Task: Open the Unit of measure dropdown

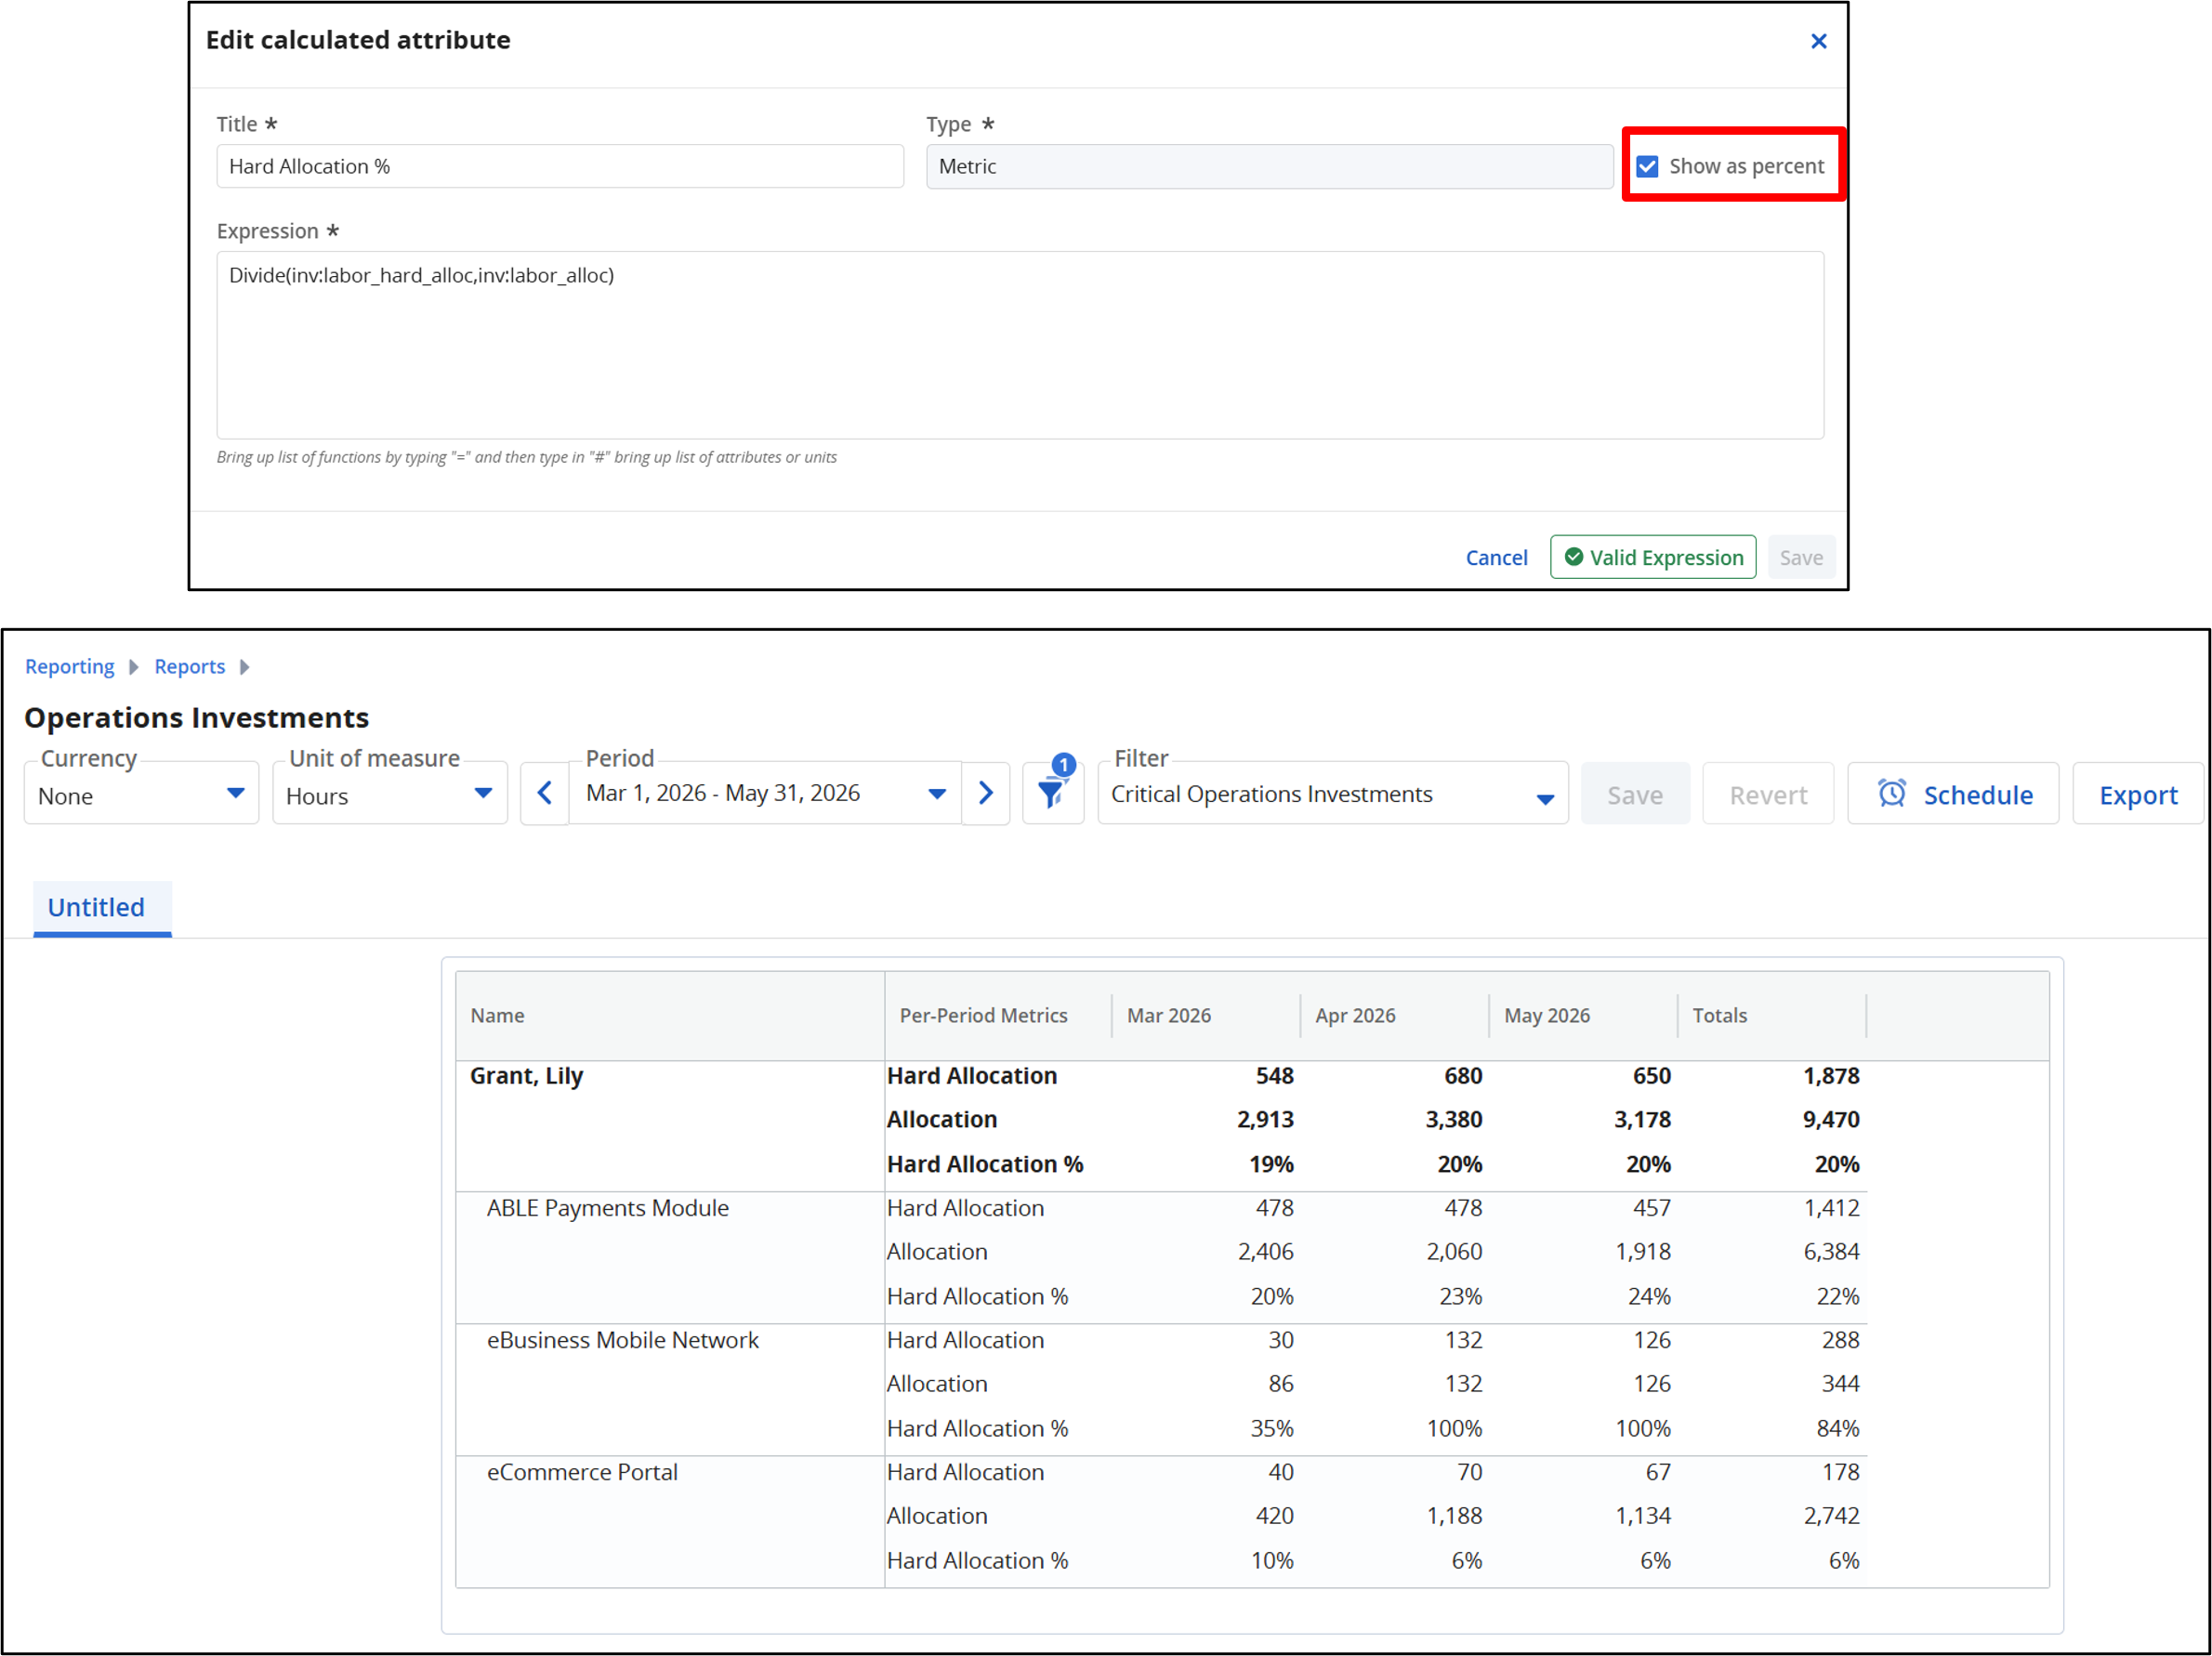Action: coord(389,793)
